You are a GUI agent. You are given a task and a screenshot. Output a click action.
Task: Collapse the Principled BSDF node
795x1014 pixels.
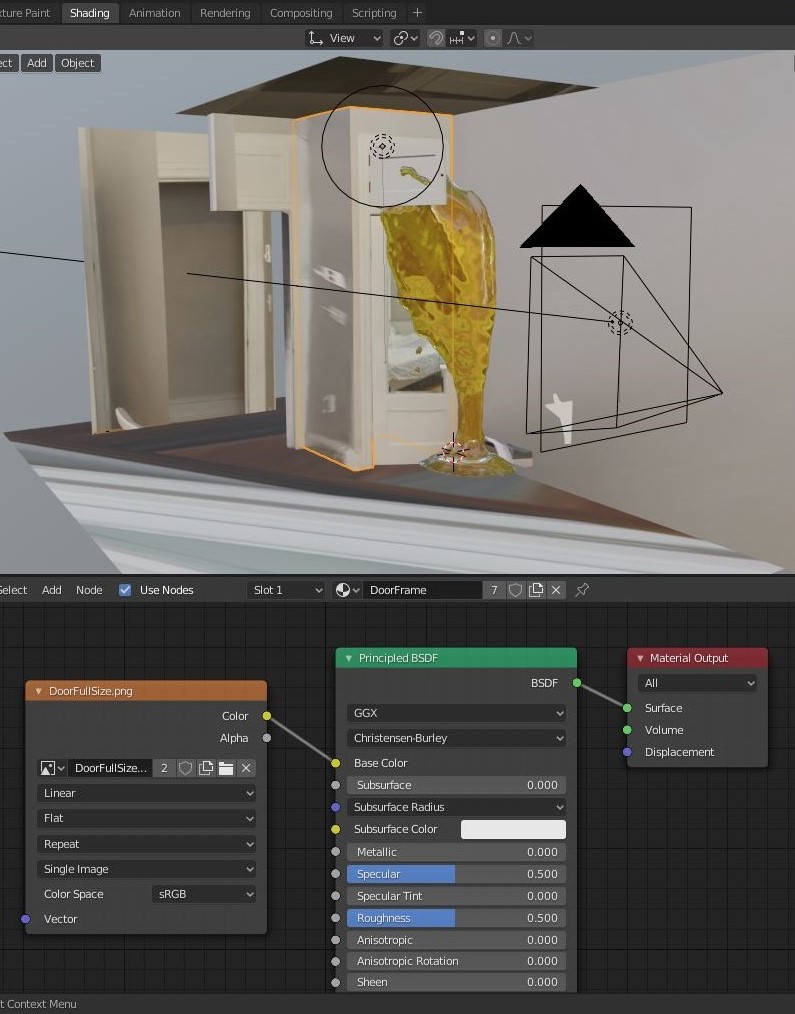click(348, 658)
